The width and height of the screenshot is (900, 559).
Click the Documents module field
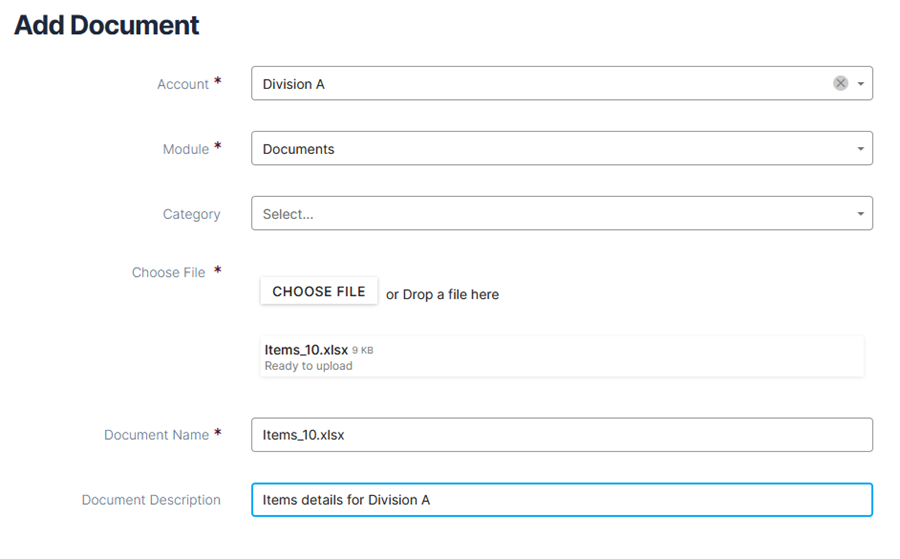pos(562,149)
